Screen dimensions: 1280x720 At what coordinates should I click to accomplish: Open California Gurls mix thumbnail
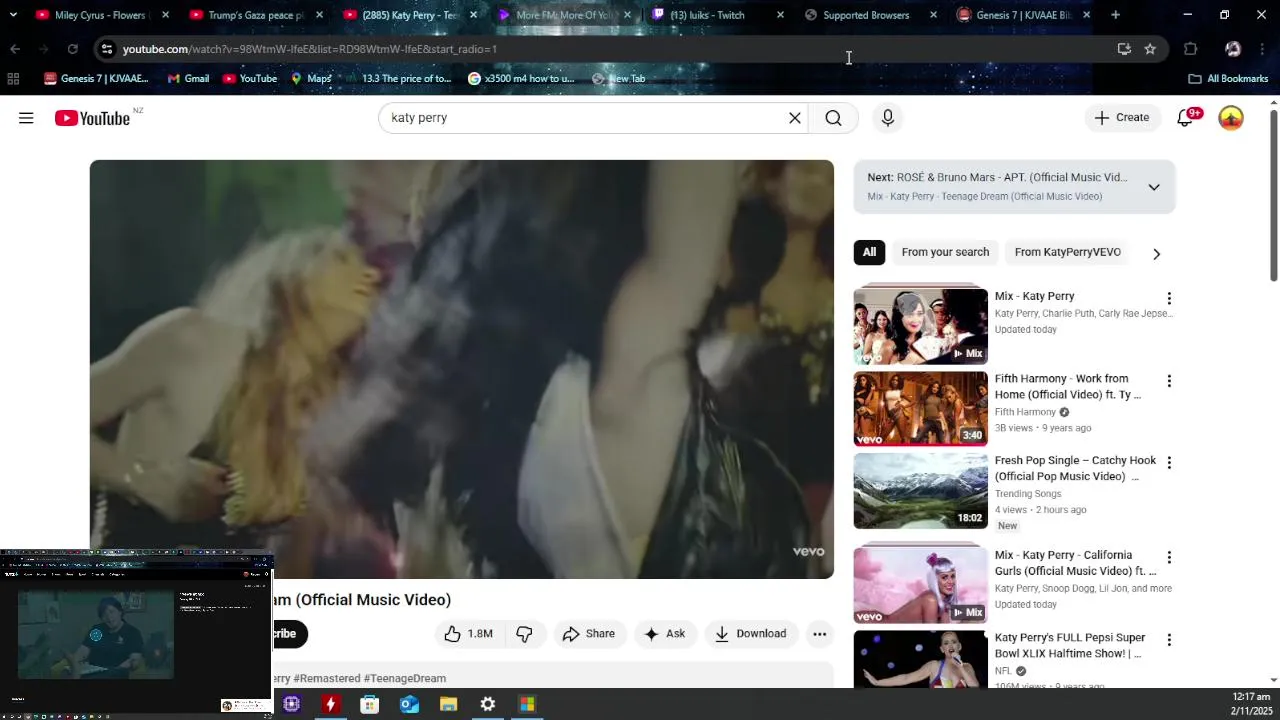tap(920, 585)
